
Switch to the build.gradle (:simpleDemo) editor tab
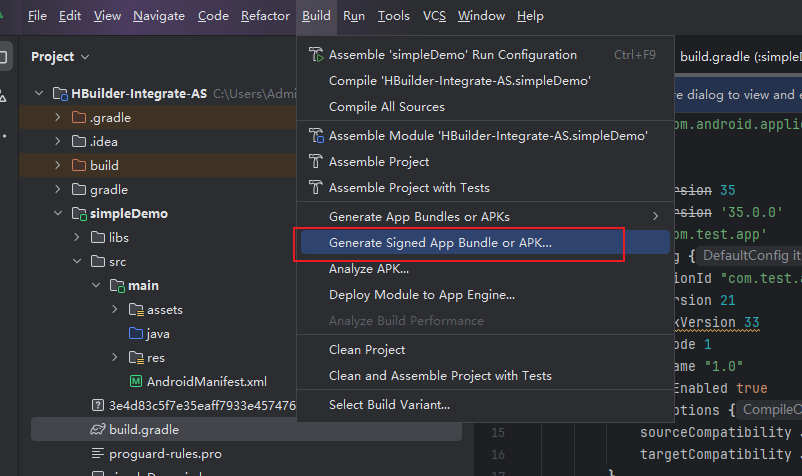pyautogui.click(x=741, y=57)
